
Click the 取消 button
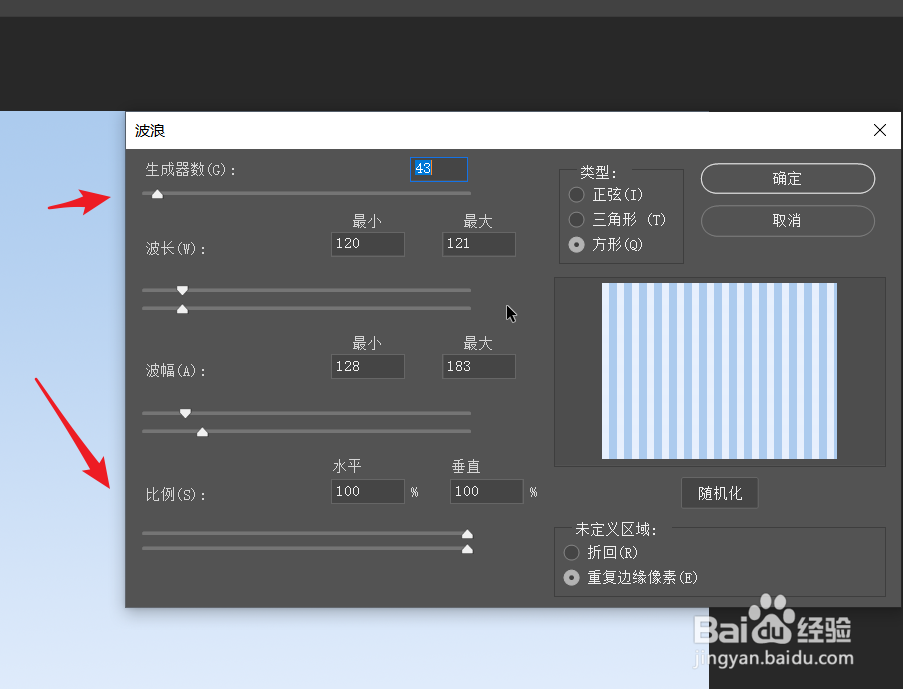click(x=787, y=221)
